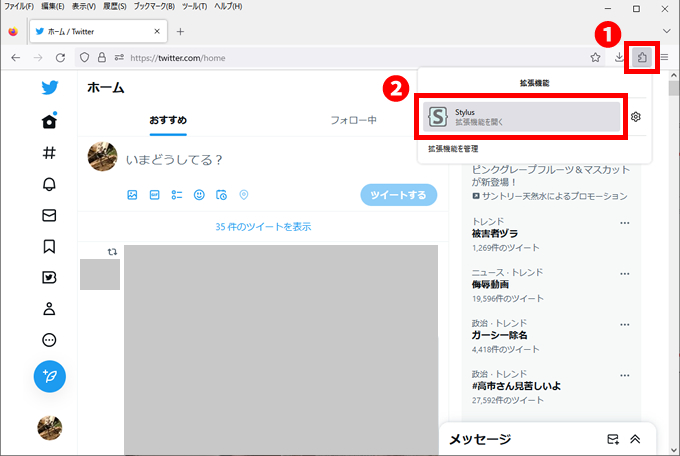Open Bookmarks icon in sidebar
680x456 pixels.
[x=49, y=246]
